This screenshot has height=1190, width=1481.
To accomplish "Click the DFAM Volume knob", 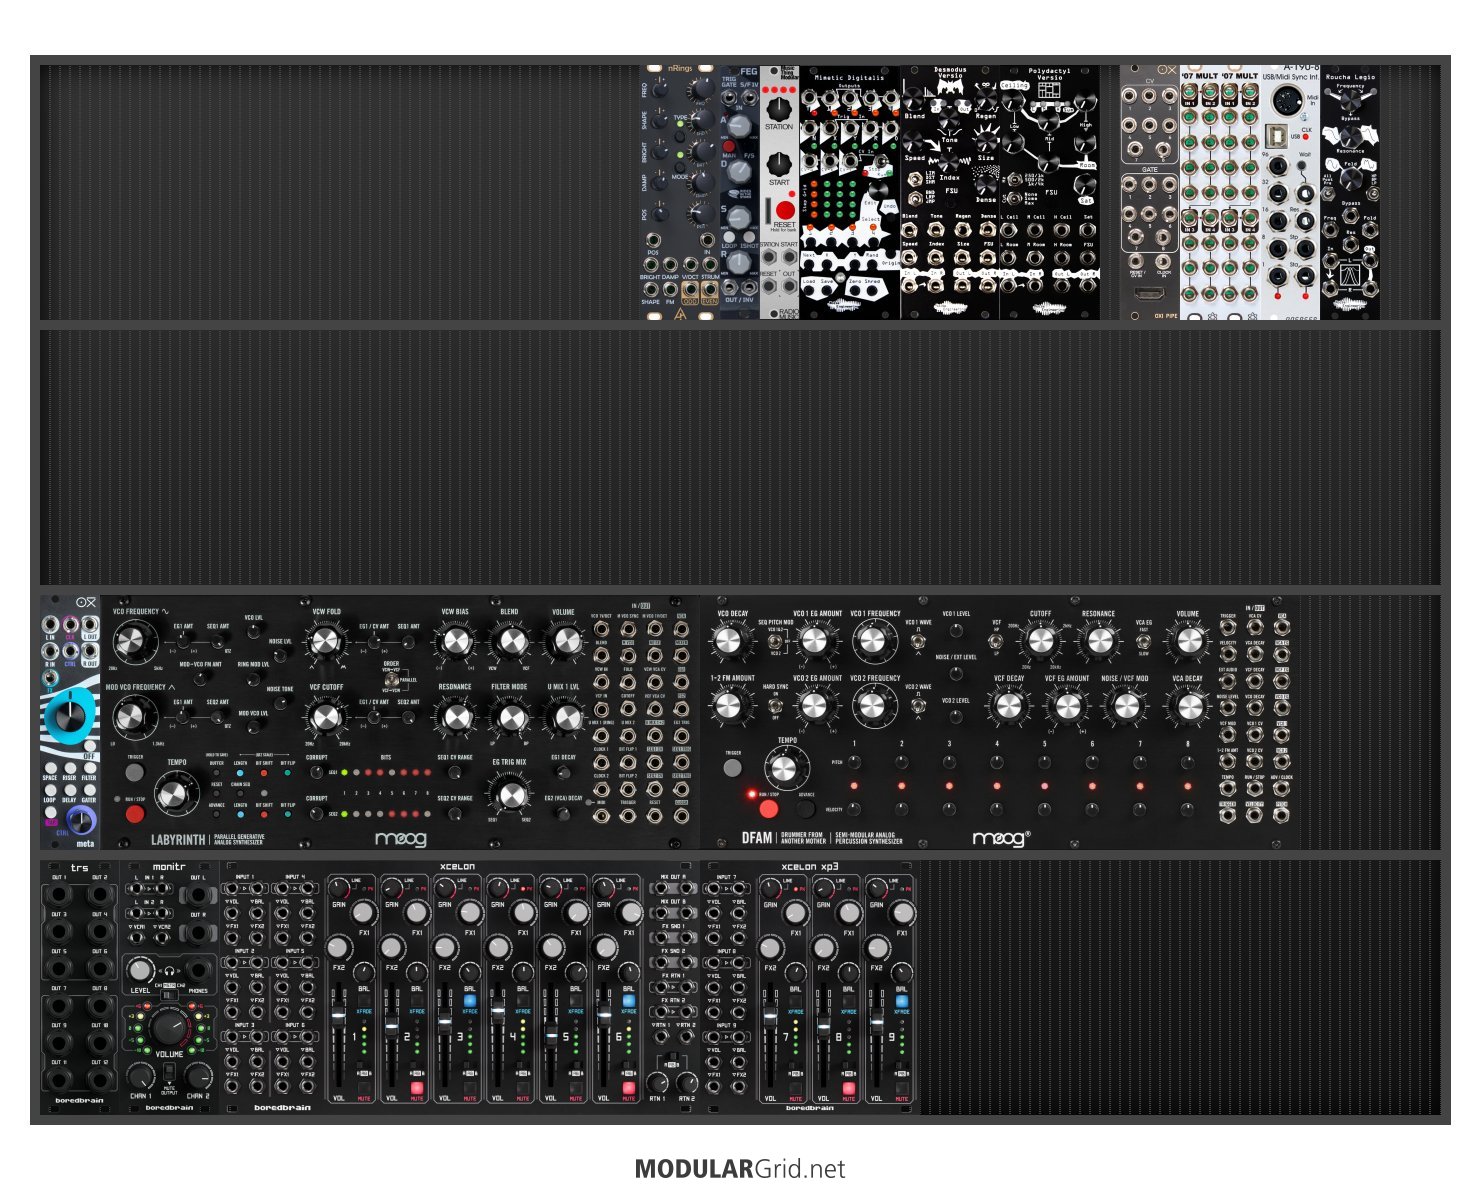I will click(1187, 641).
